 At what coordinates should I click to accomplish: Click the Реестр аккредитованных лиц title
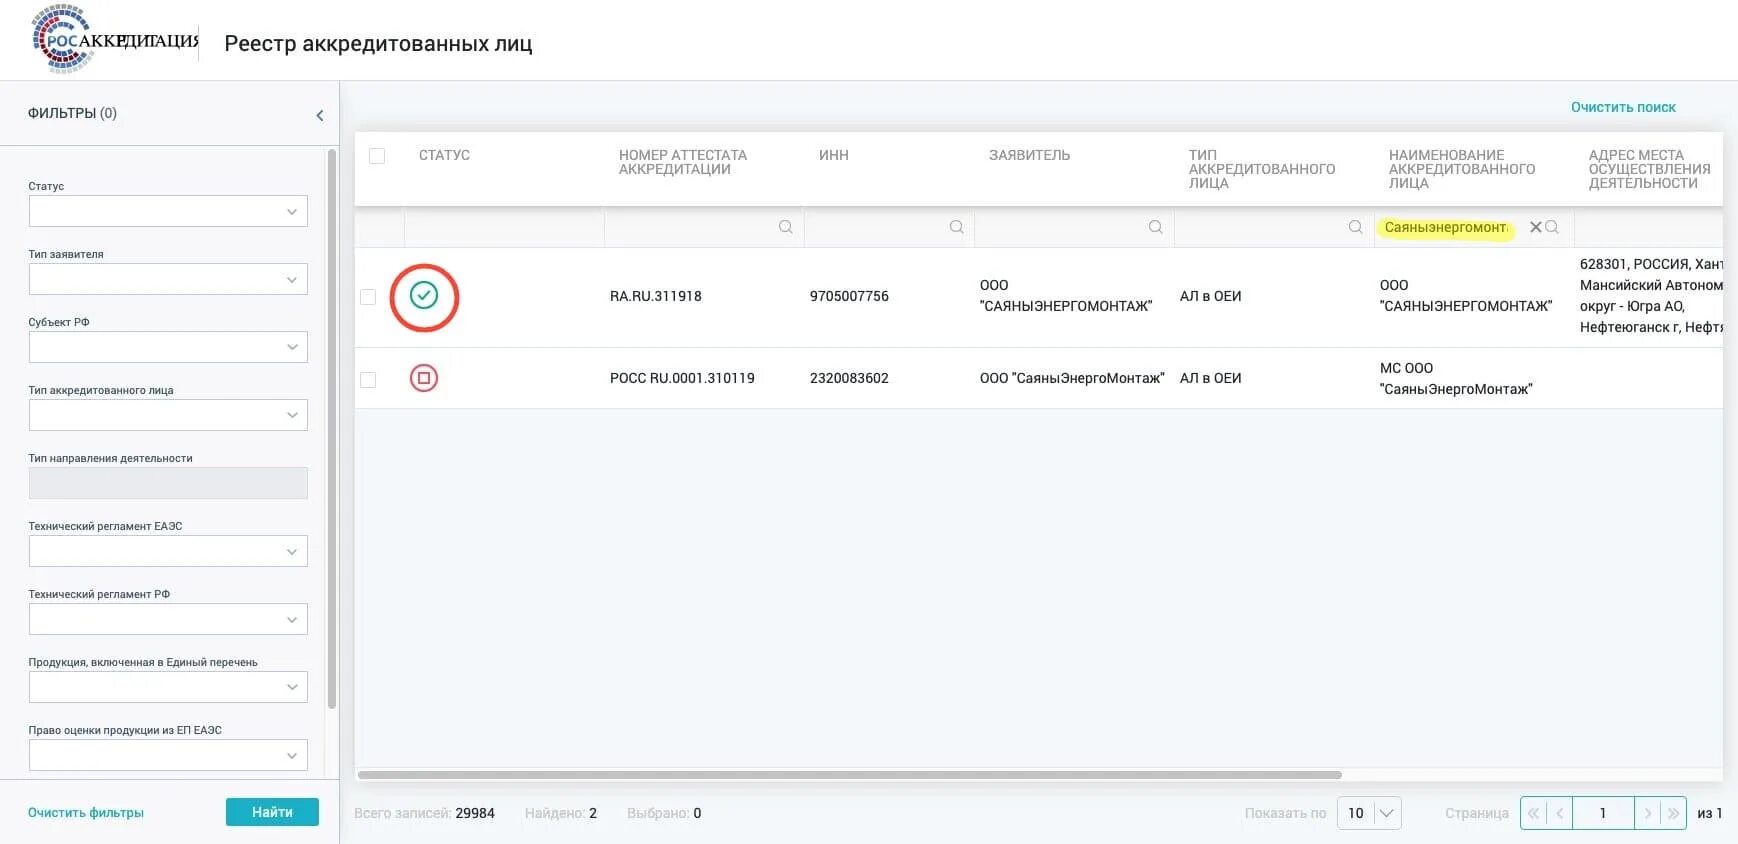[378, 43]
